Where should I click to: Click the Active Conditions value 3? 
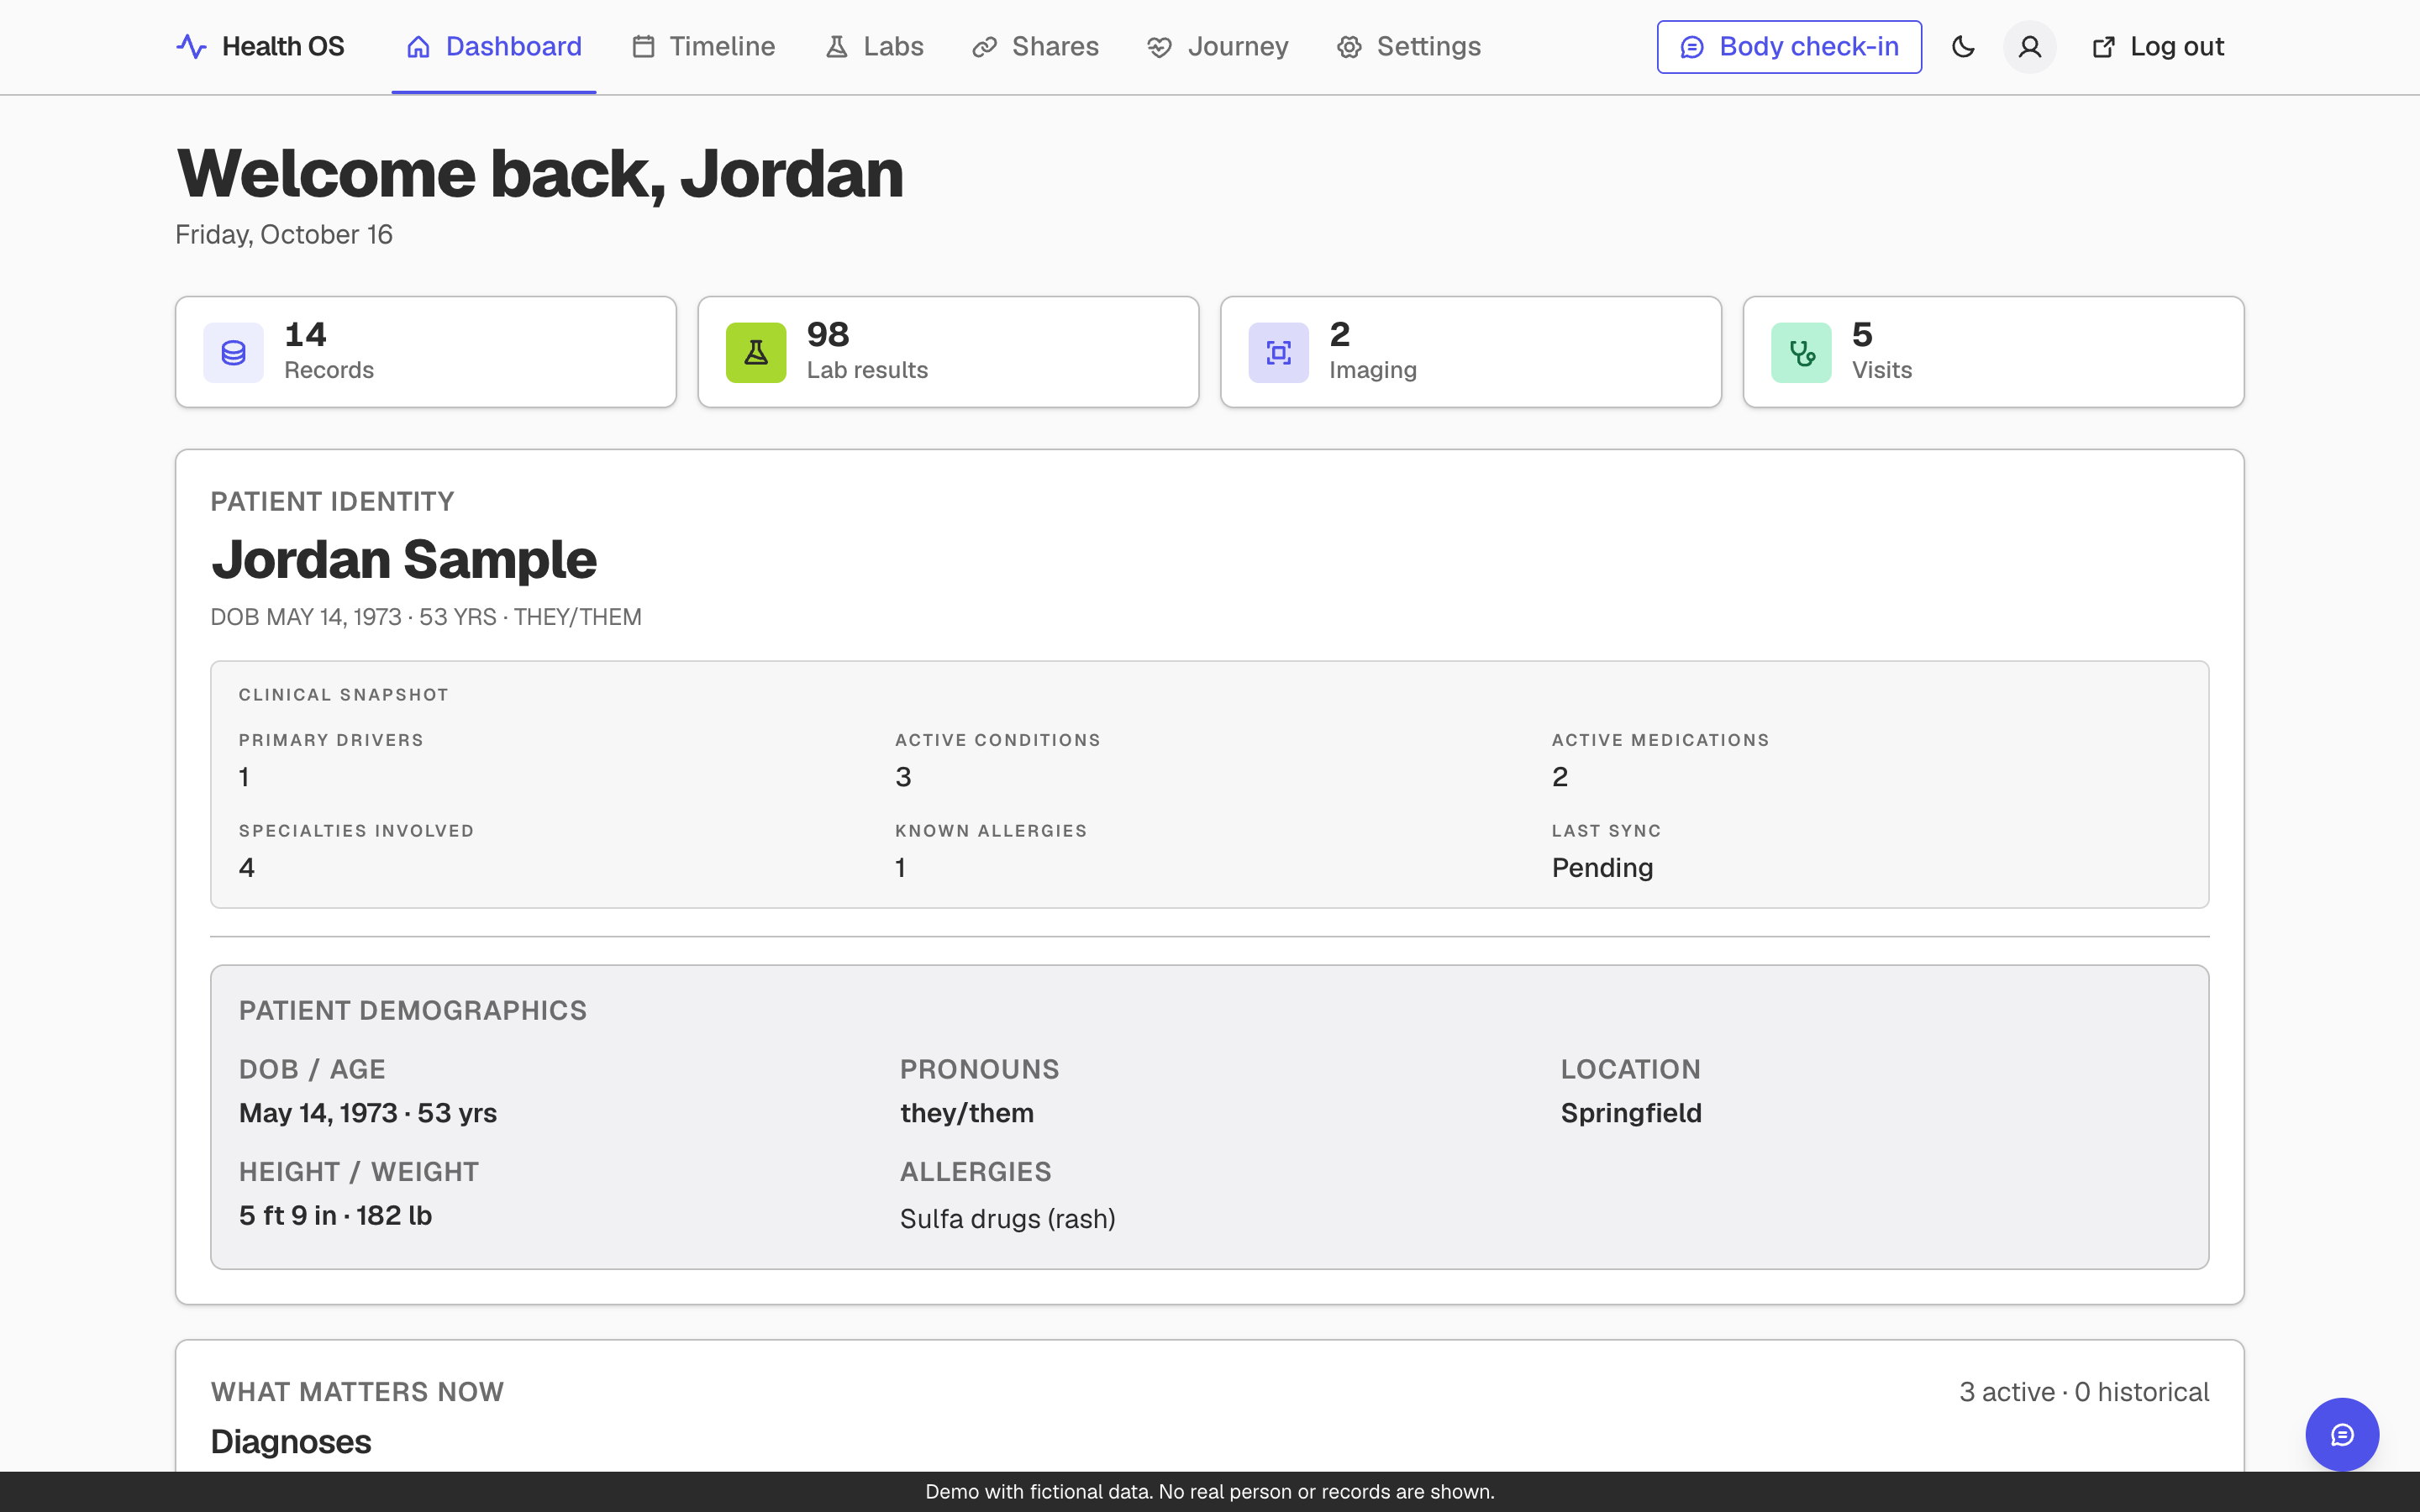[903, 777]
